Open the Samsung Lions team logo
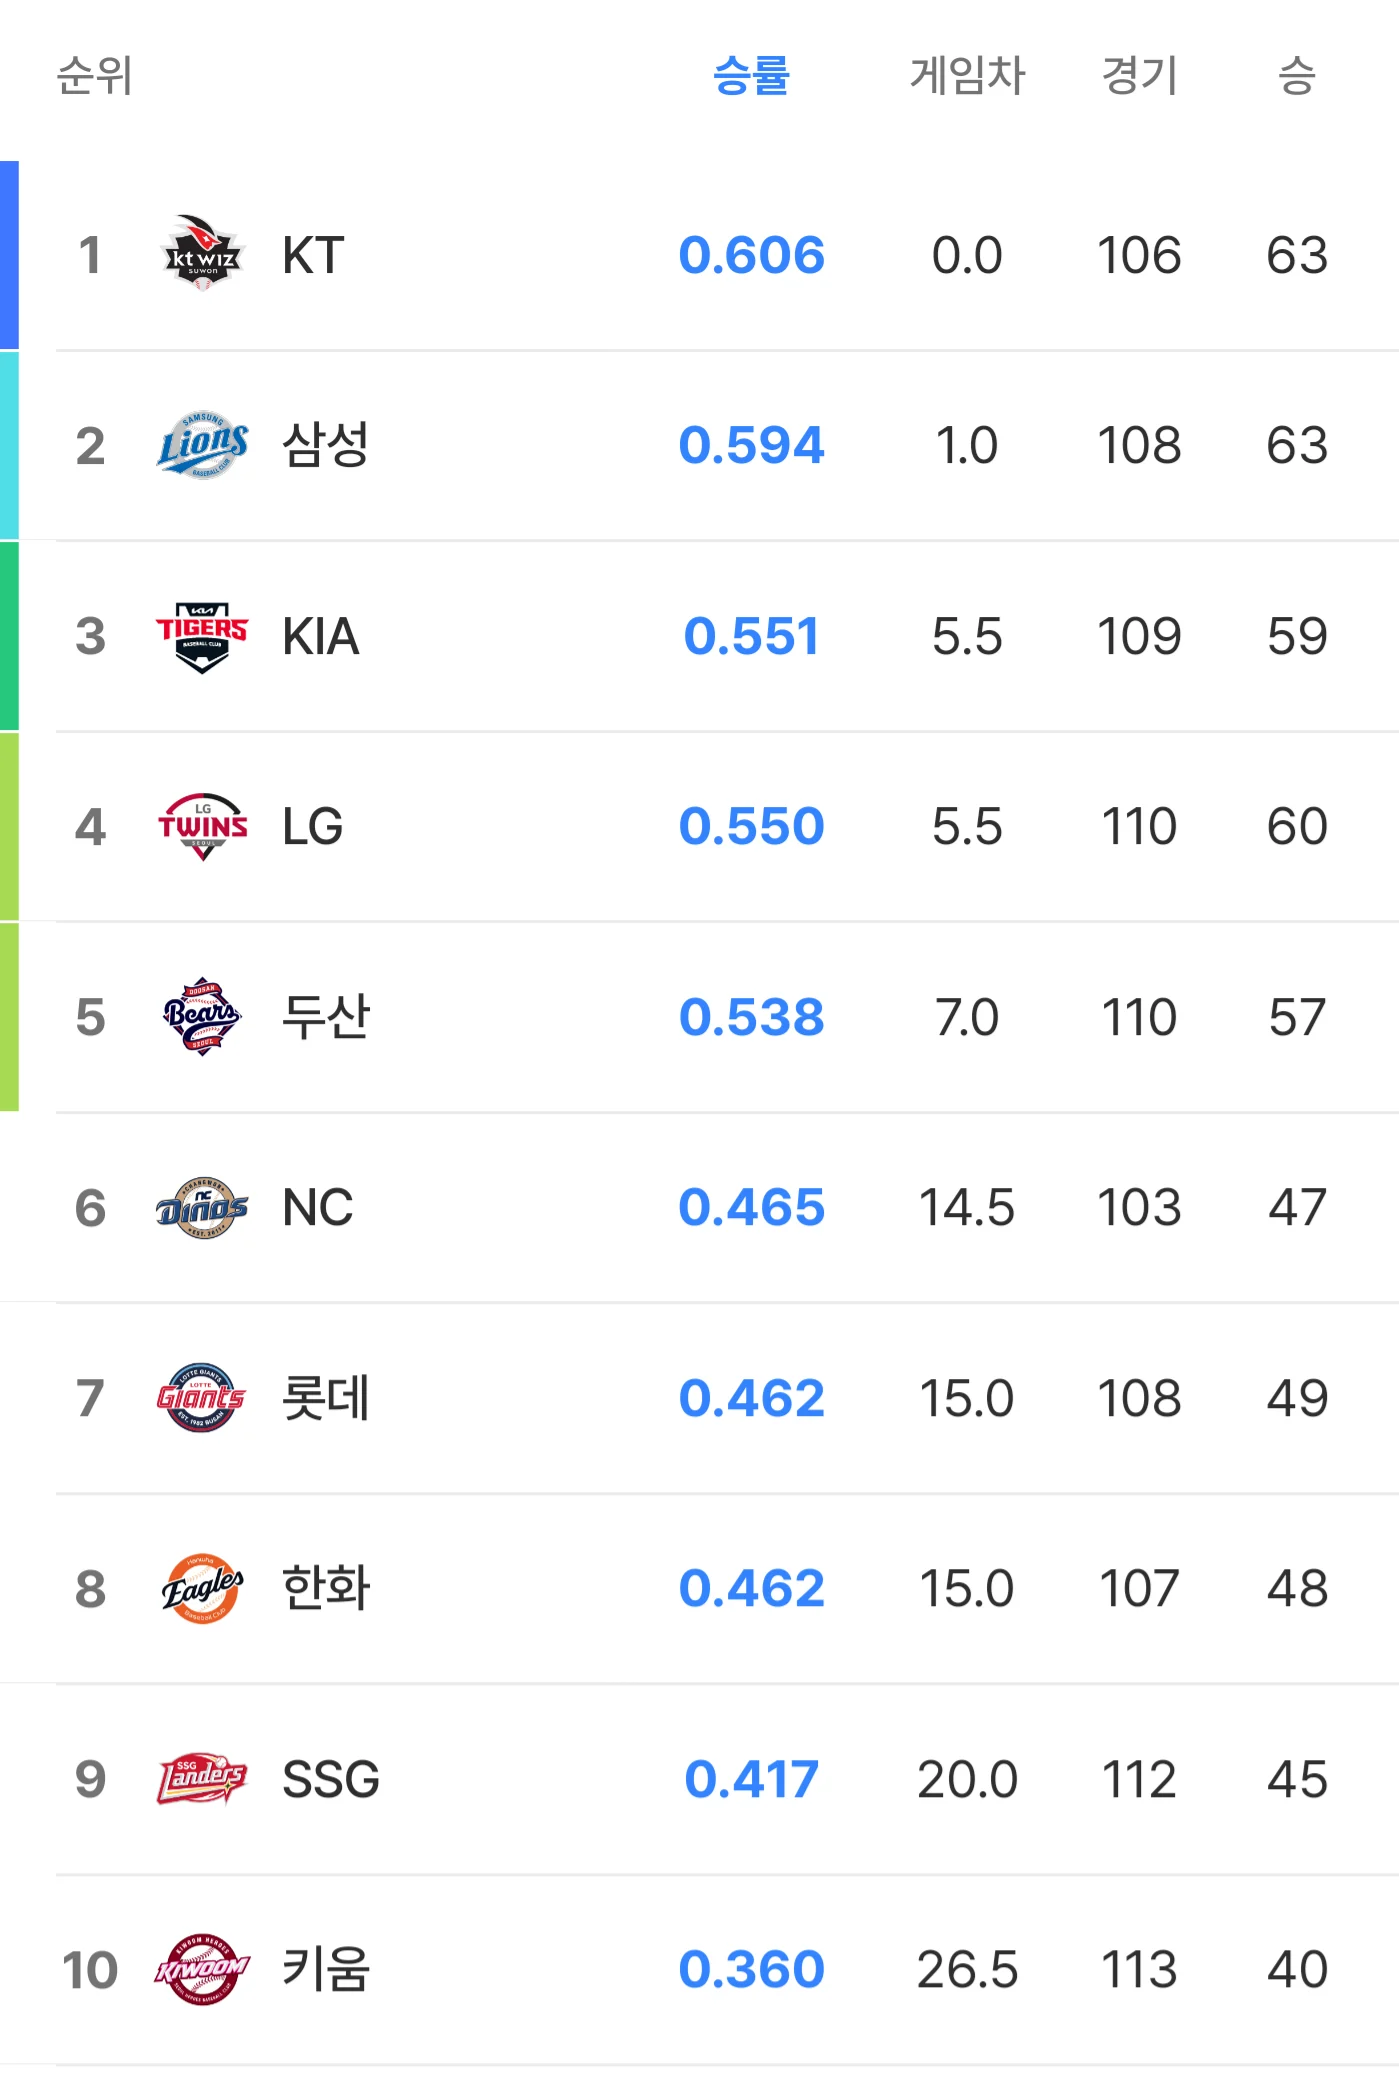The image size is (1399, 2082). [x=202, y=445]
